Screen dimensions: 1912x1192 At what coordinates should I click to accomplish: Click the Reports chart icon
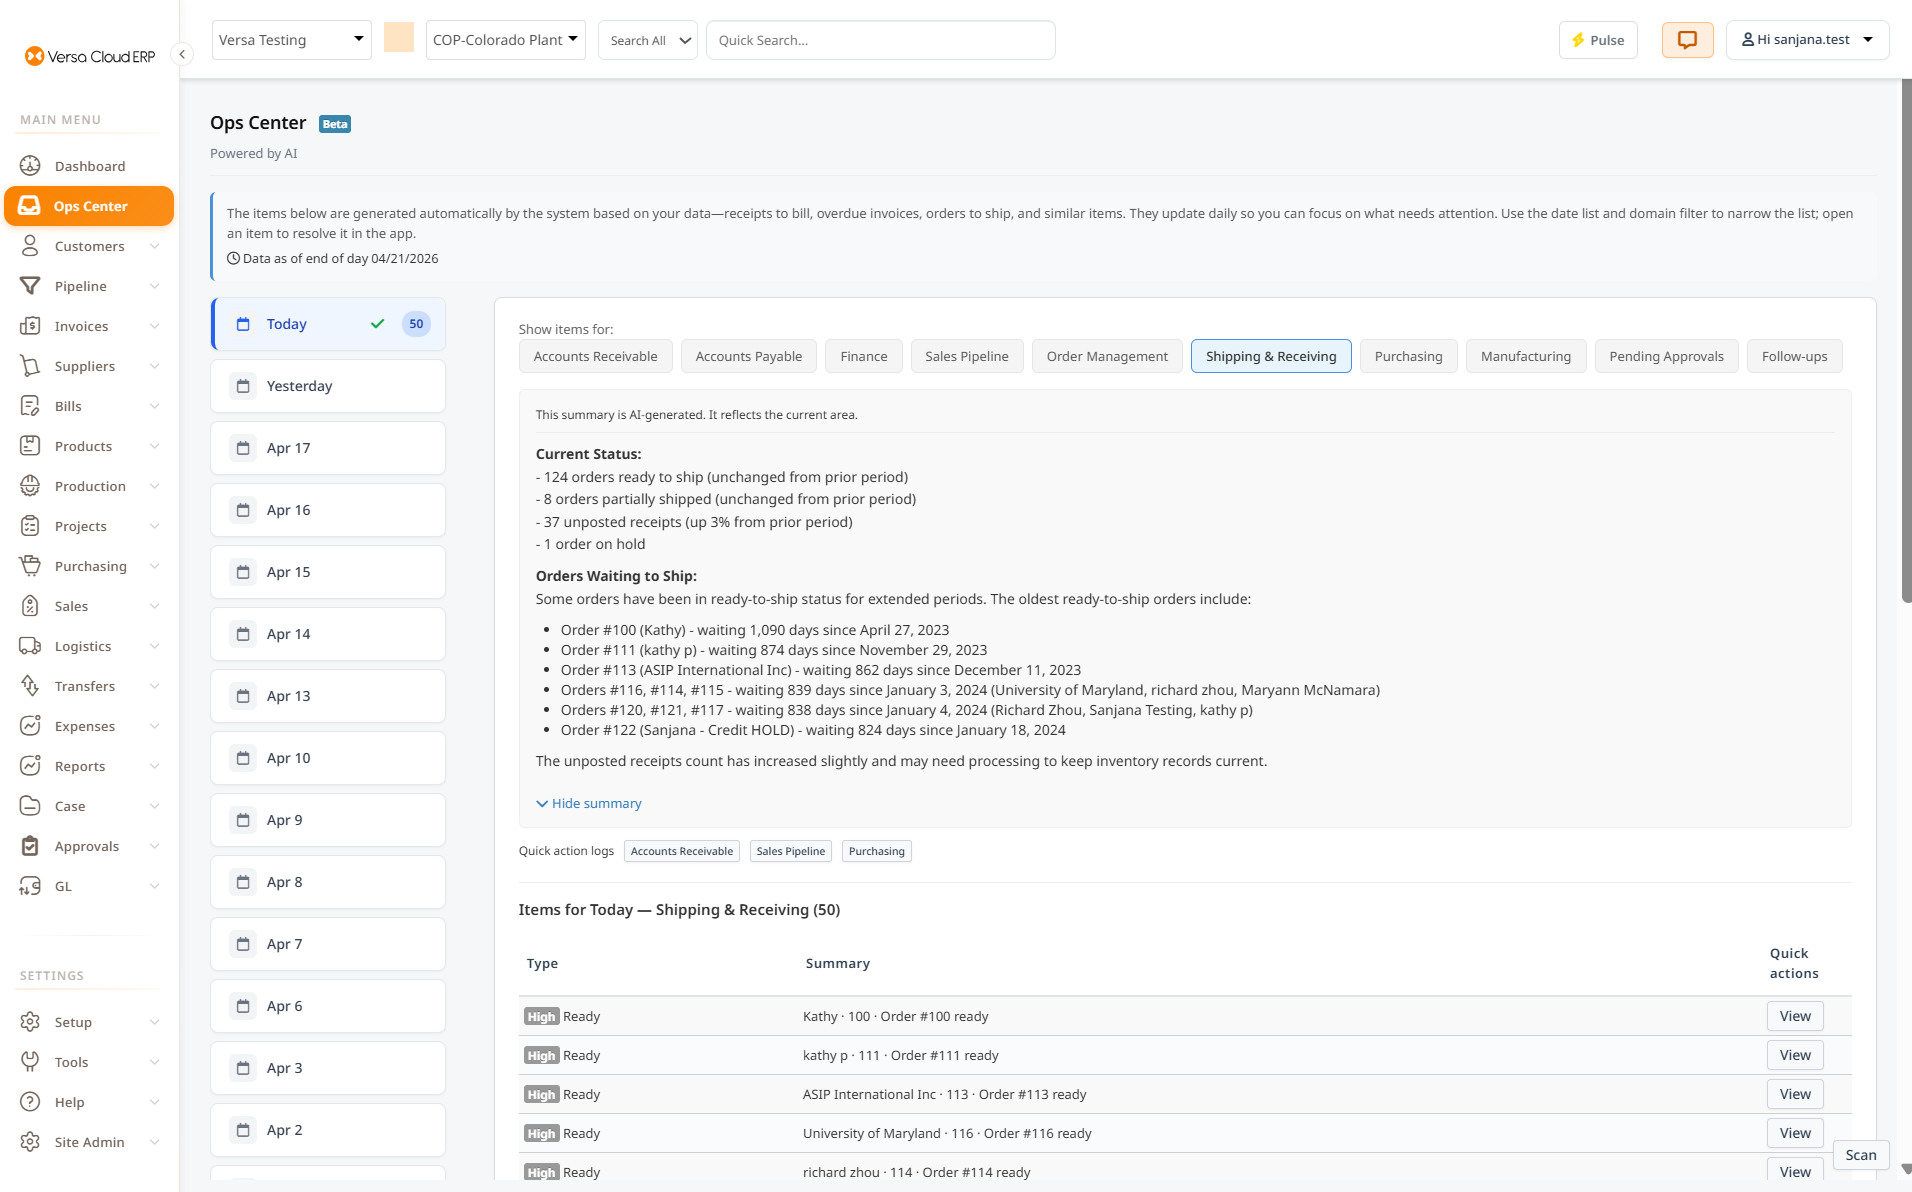30,766
